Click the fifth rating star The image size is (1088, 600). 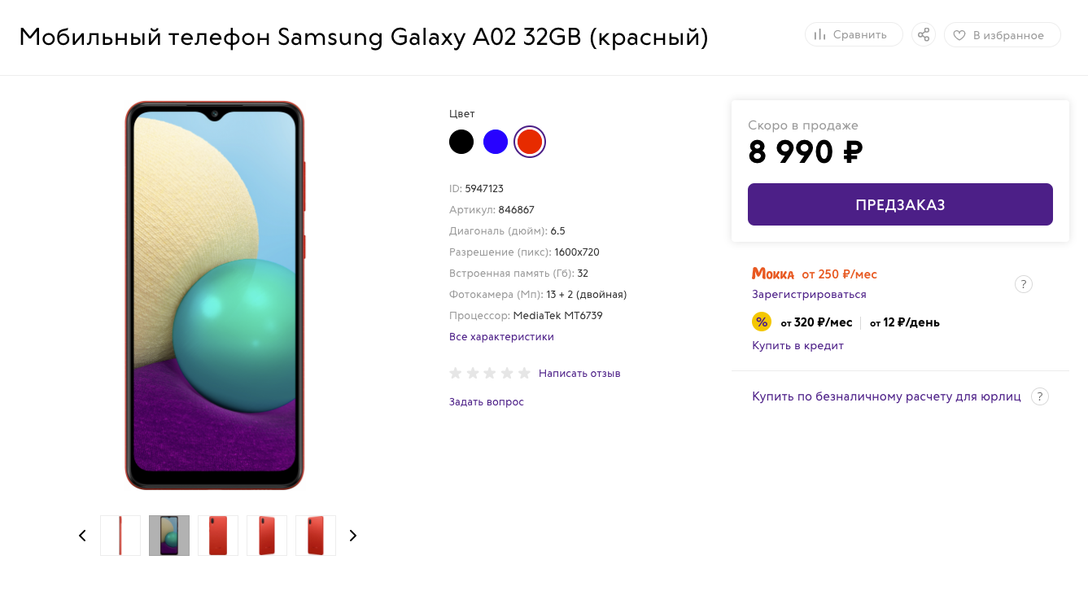click(x=524, y=373)
